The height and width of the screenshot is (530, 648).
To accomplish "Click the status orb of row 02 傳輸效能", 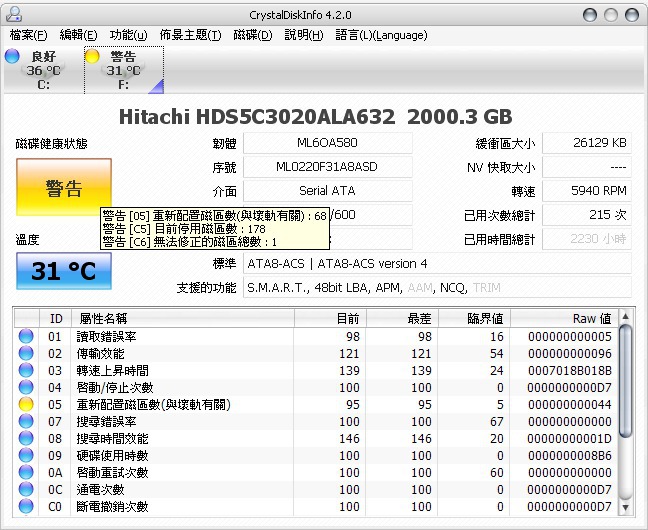I will click(26, 353).
